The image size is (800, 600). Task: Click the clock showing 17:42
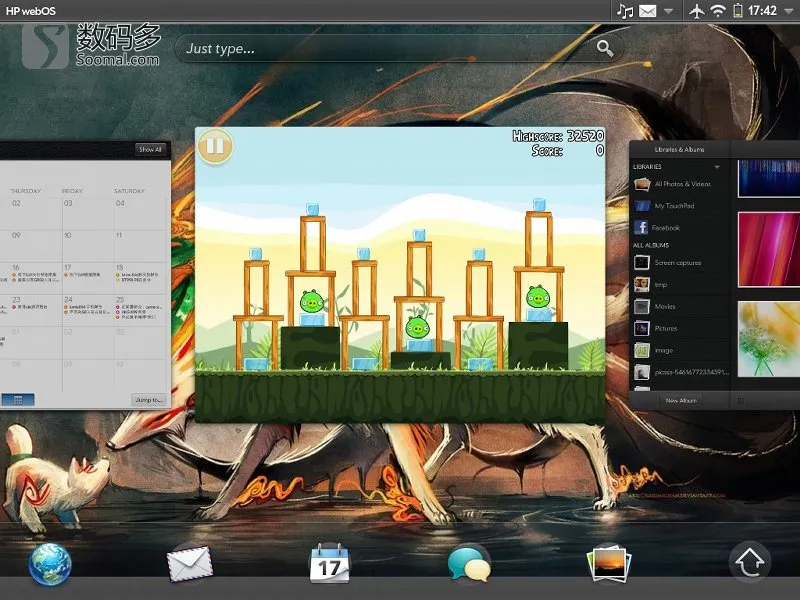click(x=762, y=11)
